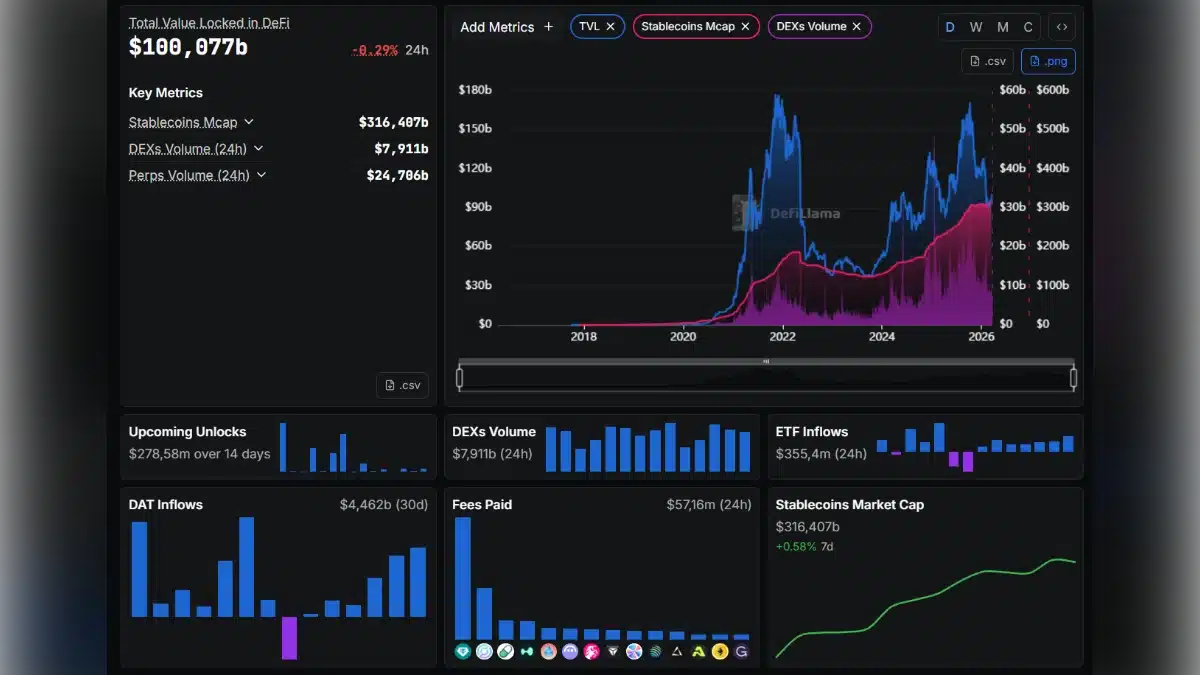The height and width of the screenshot is (675, 1200).
Task: Click the pill-shaped protocol icon below Fees Paid
Action: [x=505, y=650]
